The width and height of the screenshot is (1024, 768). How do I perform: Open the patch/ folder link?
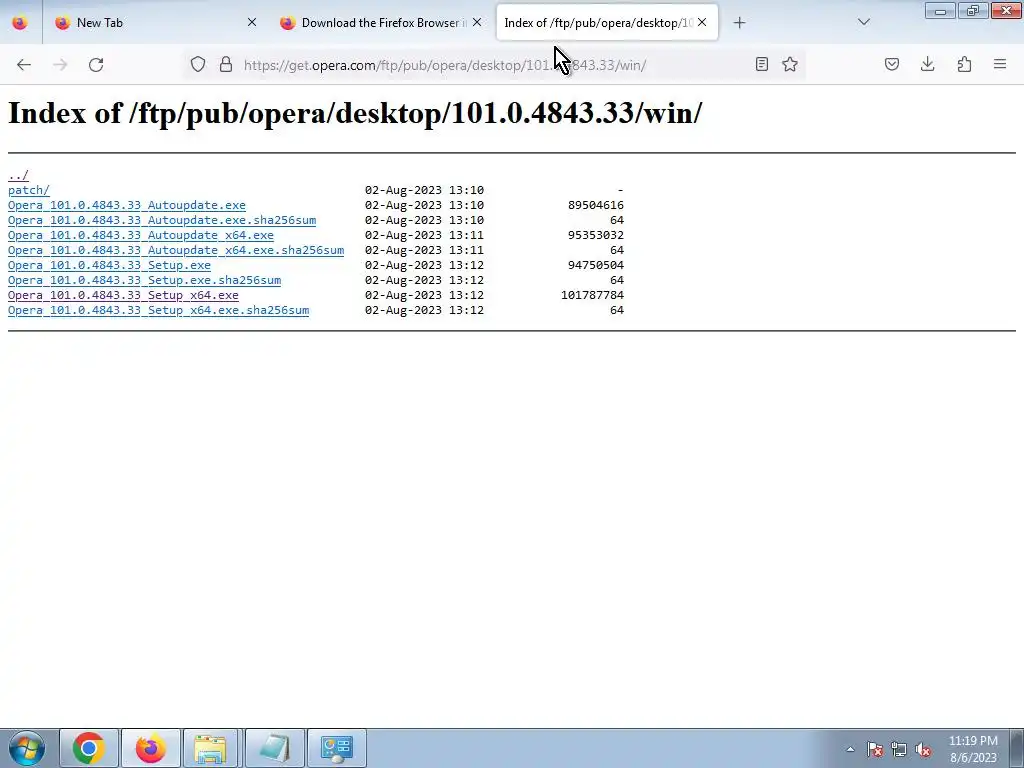[x=29, y=190]
